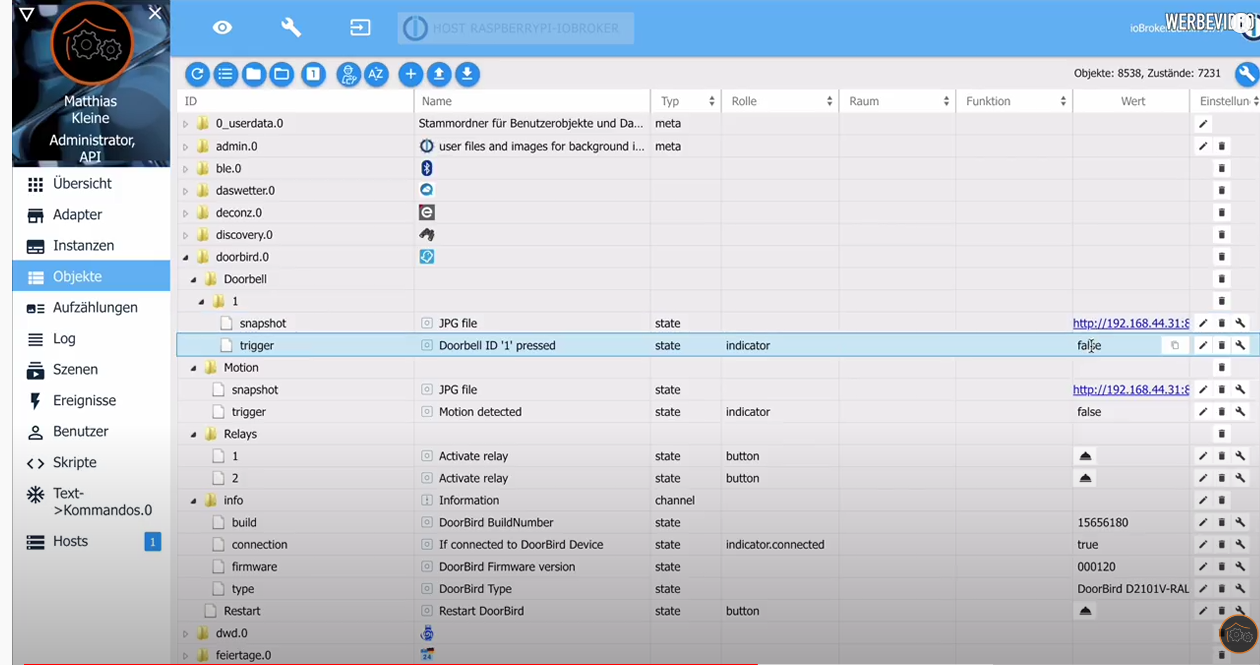Open the Log page

coord(91,339)
